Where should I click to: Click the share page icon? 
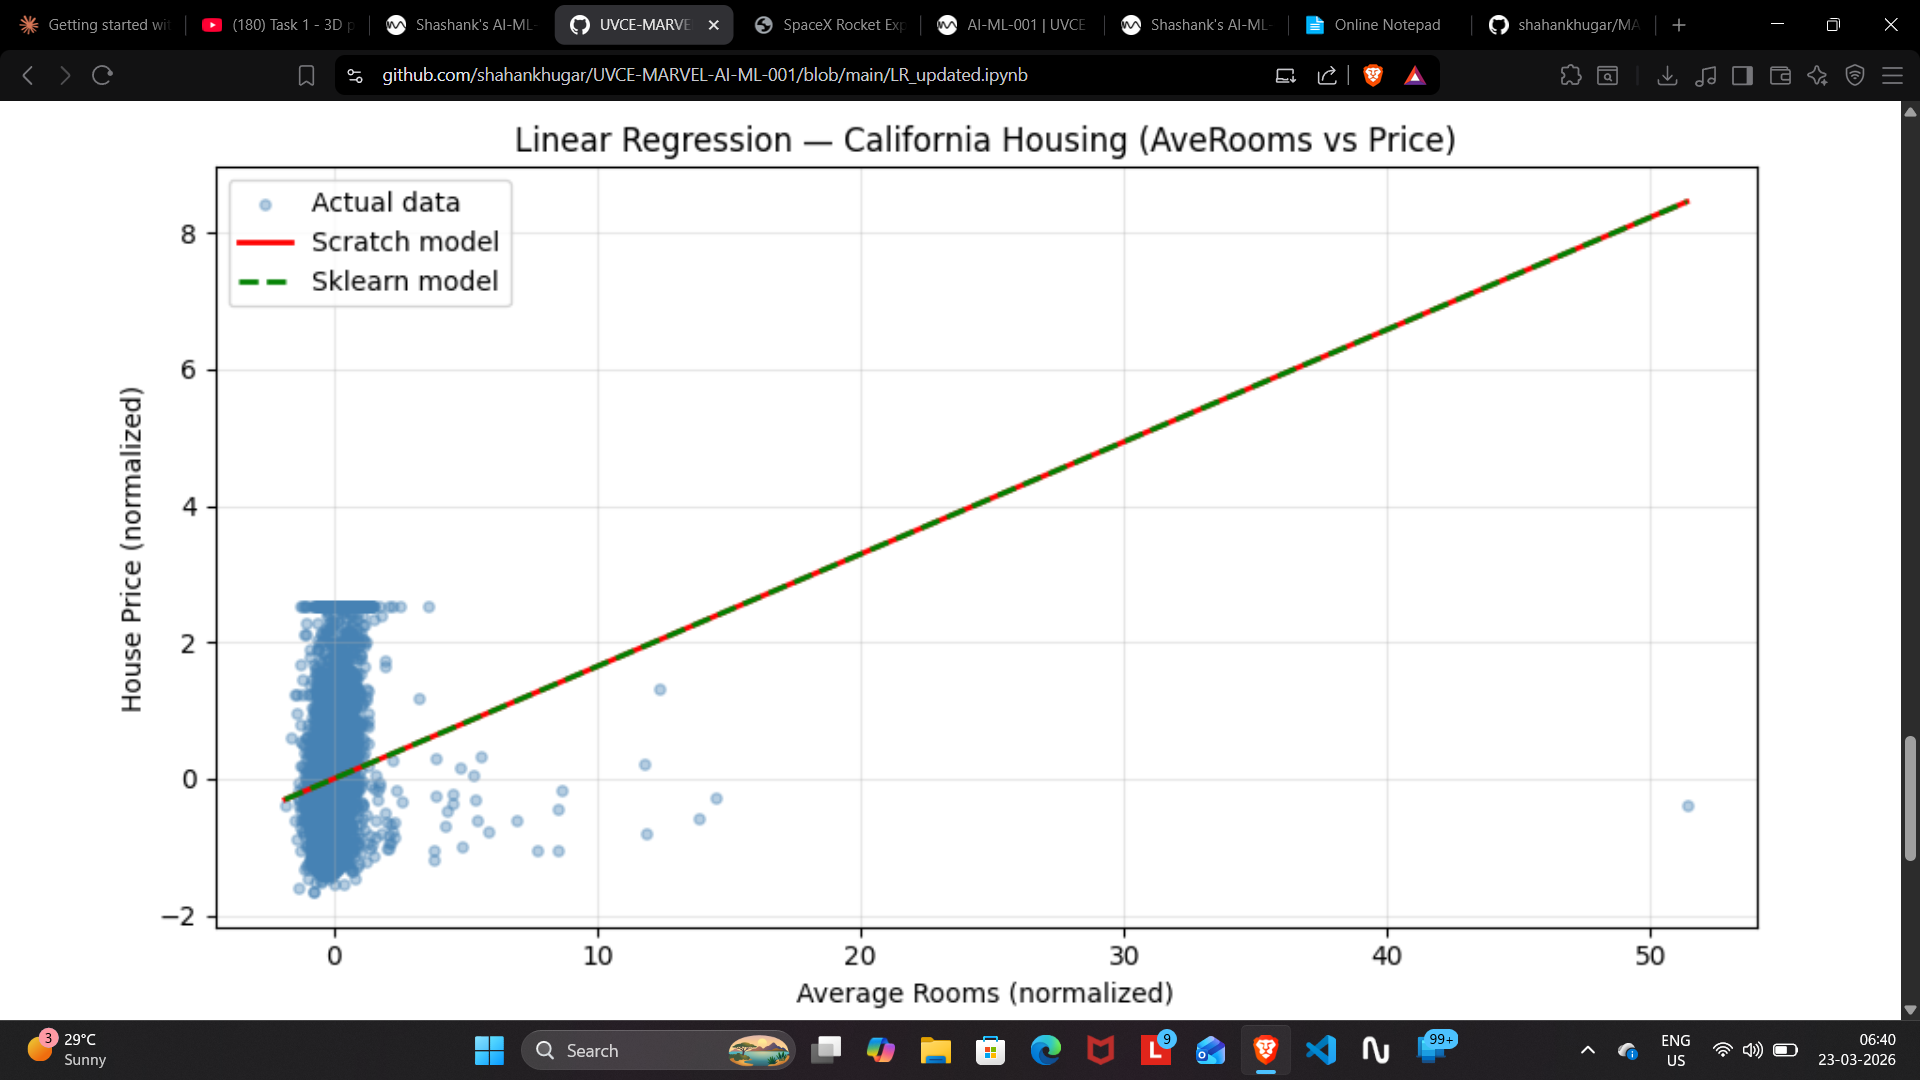coord(1327,75)
